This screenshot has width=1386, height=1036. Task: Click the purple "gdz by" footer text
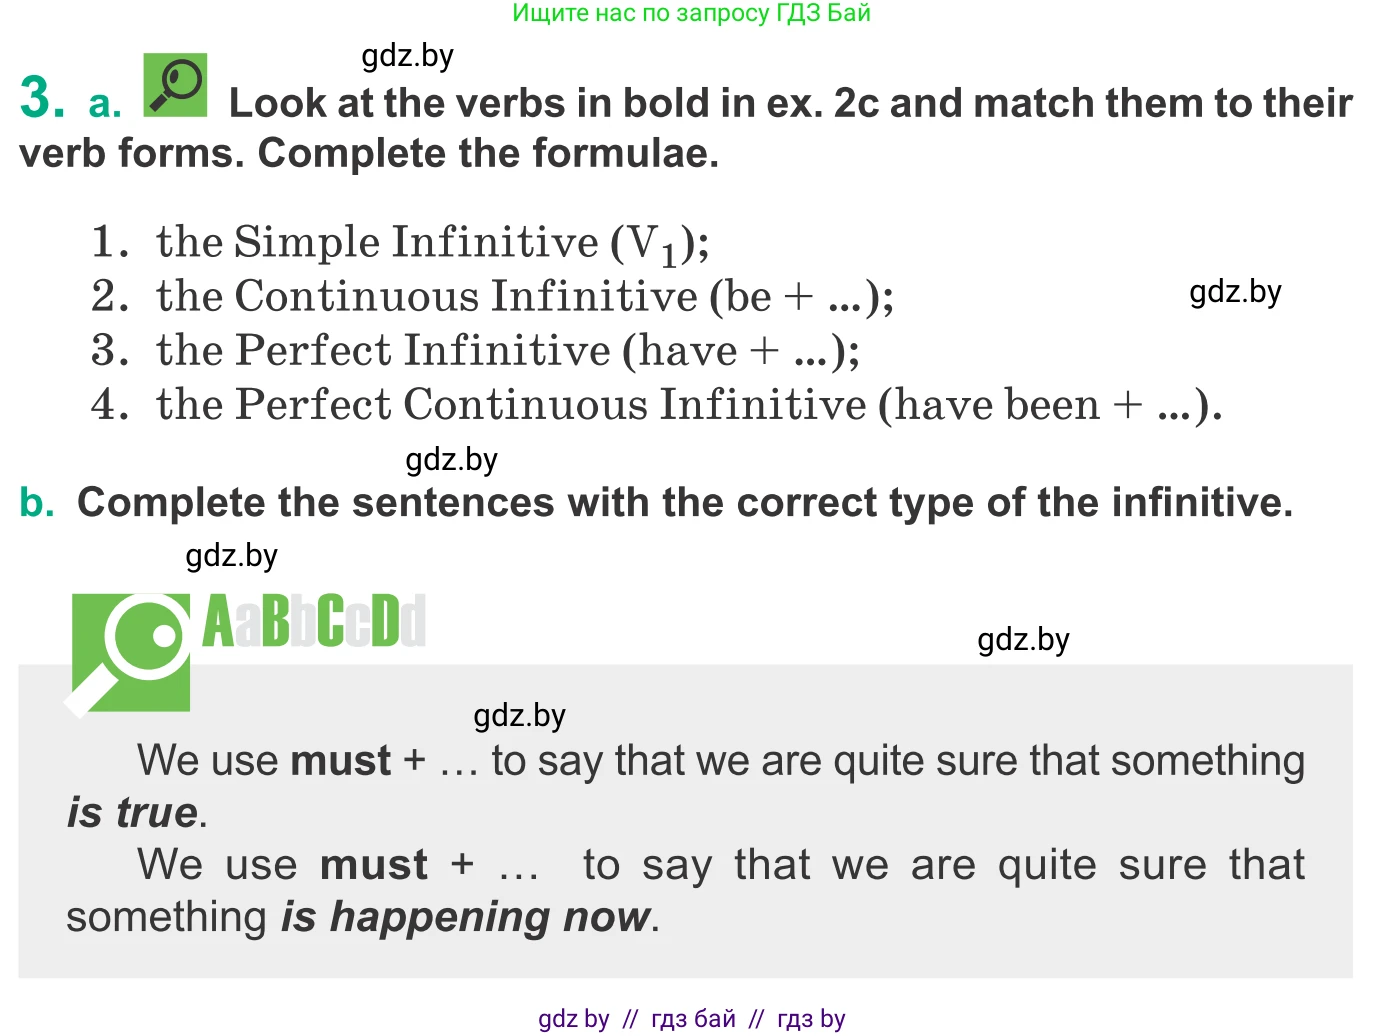(573, 1019)
